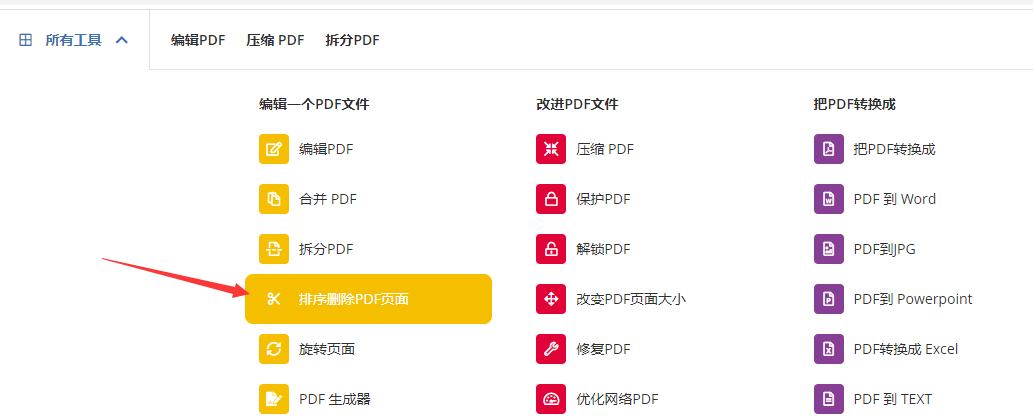Open the PDF到 Powerpoint link

coord(913,299)
